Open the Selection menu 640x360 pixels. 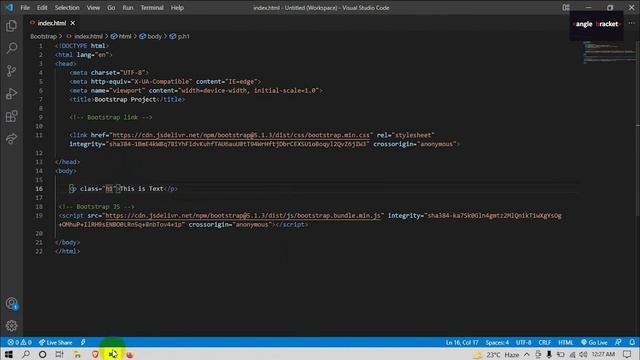point(67,8)
